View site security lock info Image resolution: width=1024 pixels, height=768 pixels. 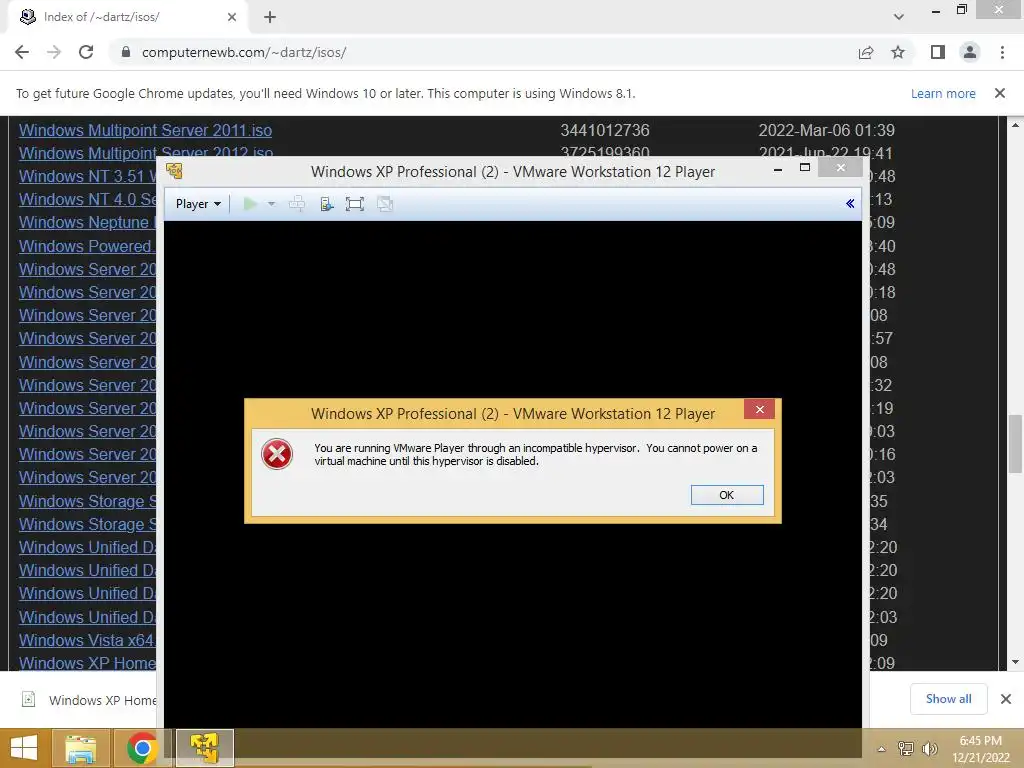(126, 52)
